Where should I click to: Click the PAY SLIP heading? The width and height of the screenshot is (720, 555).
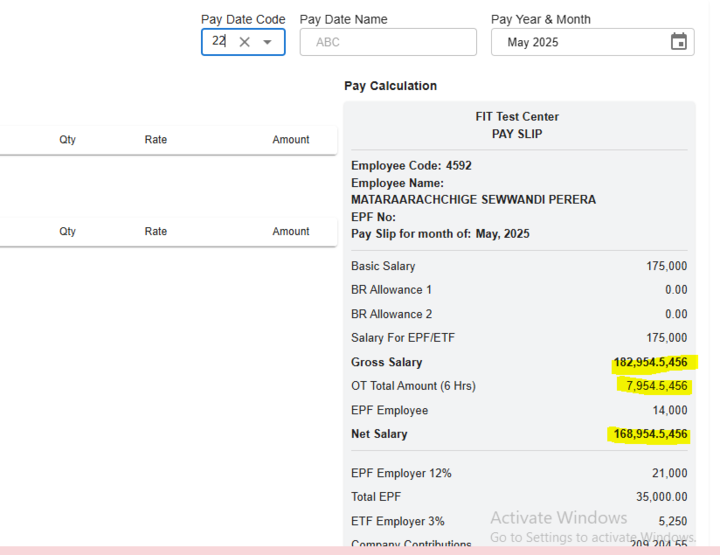click(x=517, y=134)
